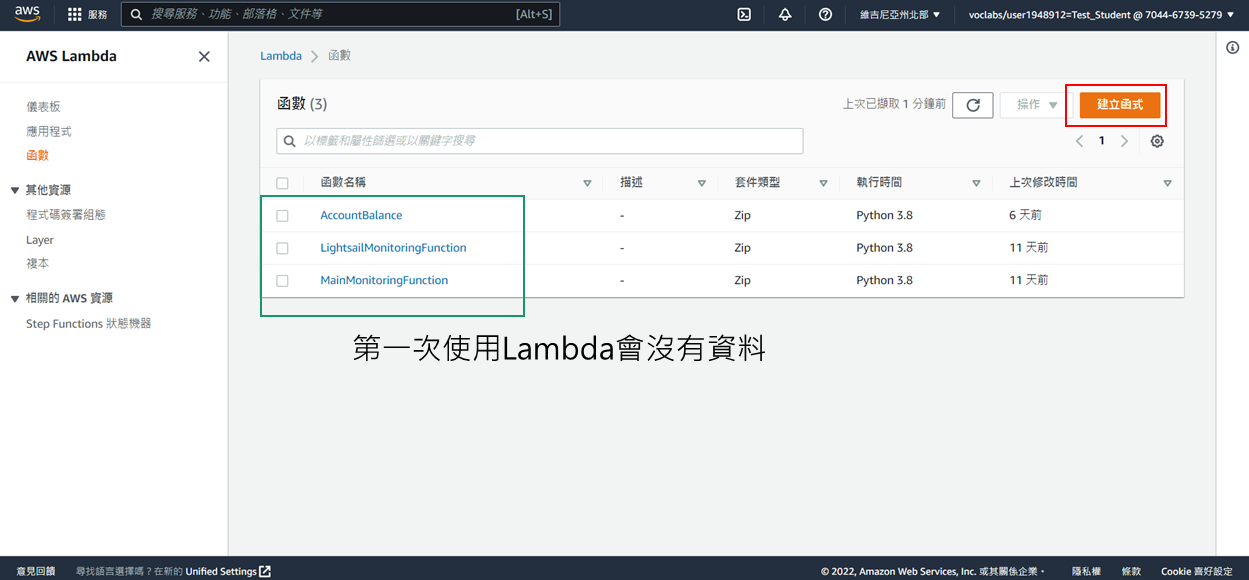Click the 建立函式 create function button
Viewport: 1249px width, 580px height.
(1119, 105)
